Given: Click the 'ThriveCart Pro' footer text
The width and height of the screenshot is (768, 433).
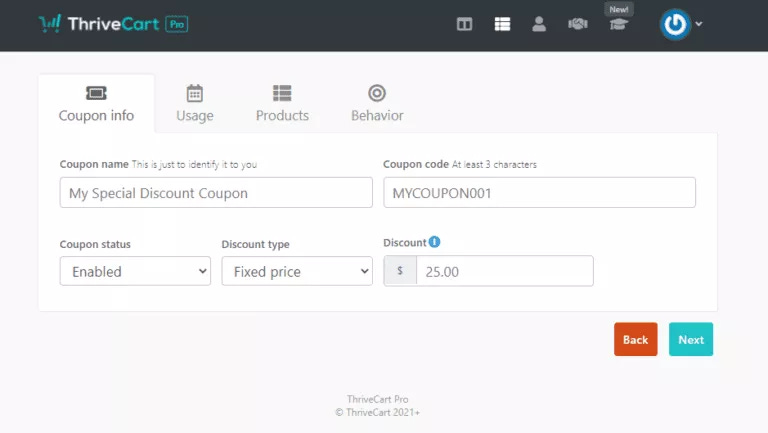Looking at the screenshot, I should (x=378, y=399).
